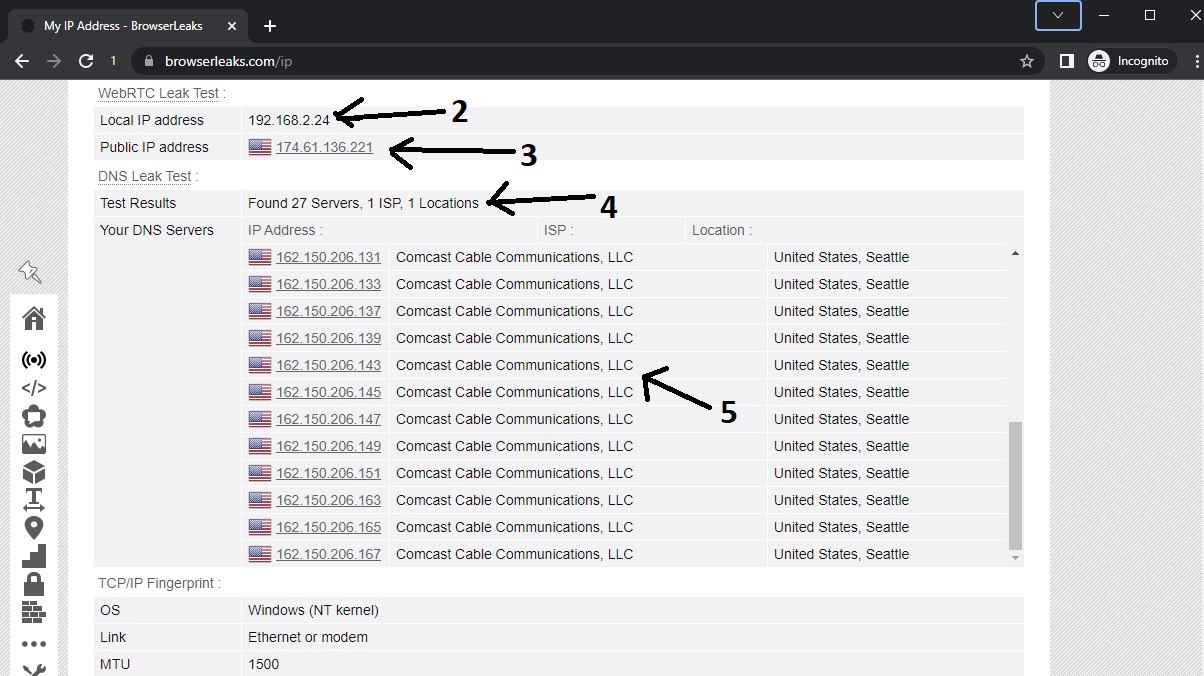Open the stairs-shaped sidebar icon
Image resolution: width=1204 pixels, height=676 pixels.
point(34,555)
